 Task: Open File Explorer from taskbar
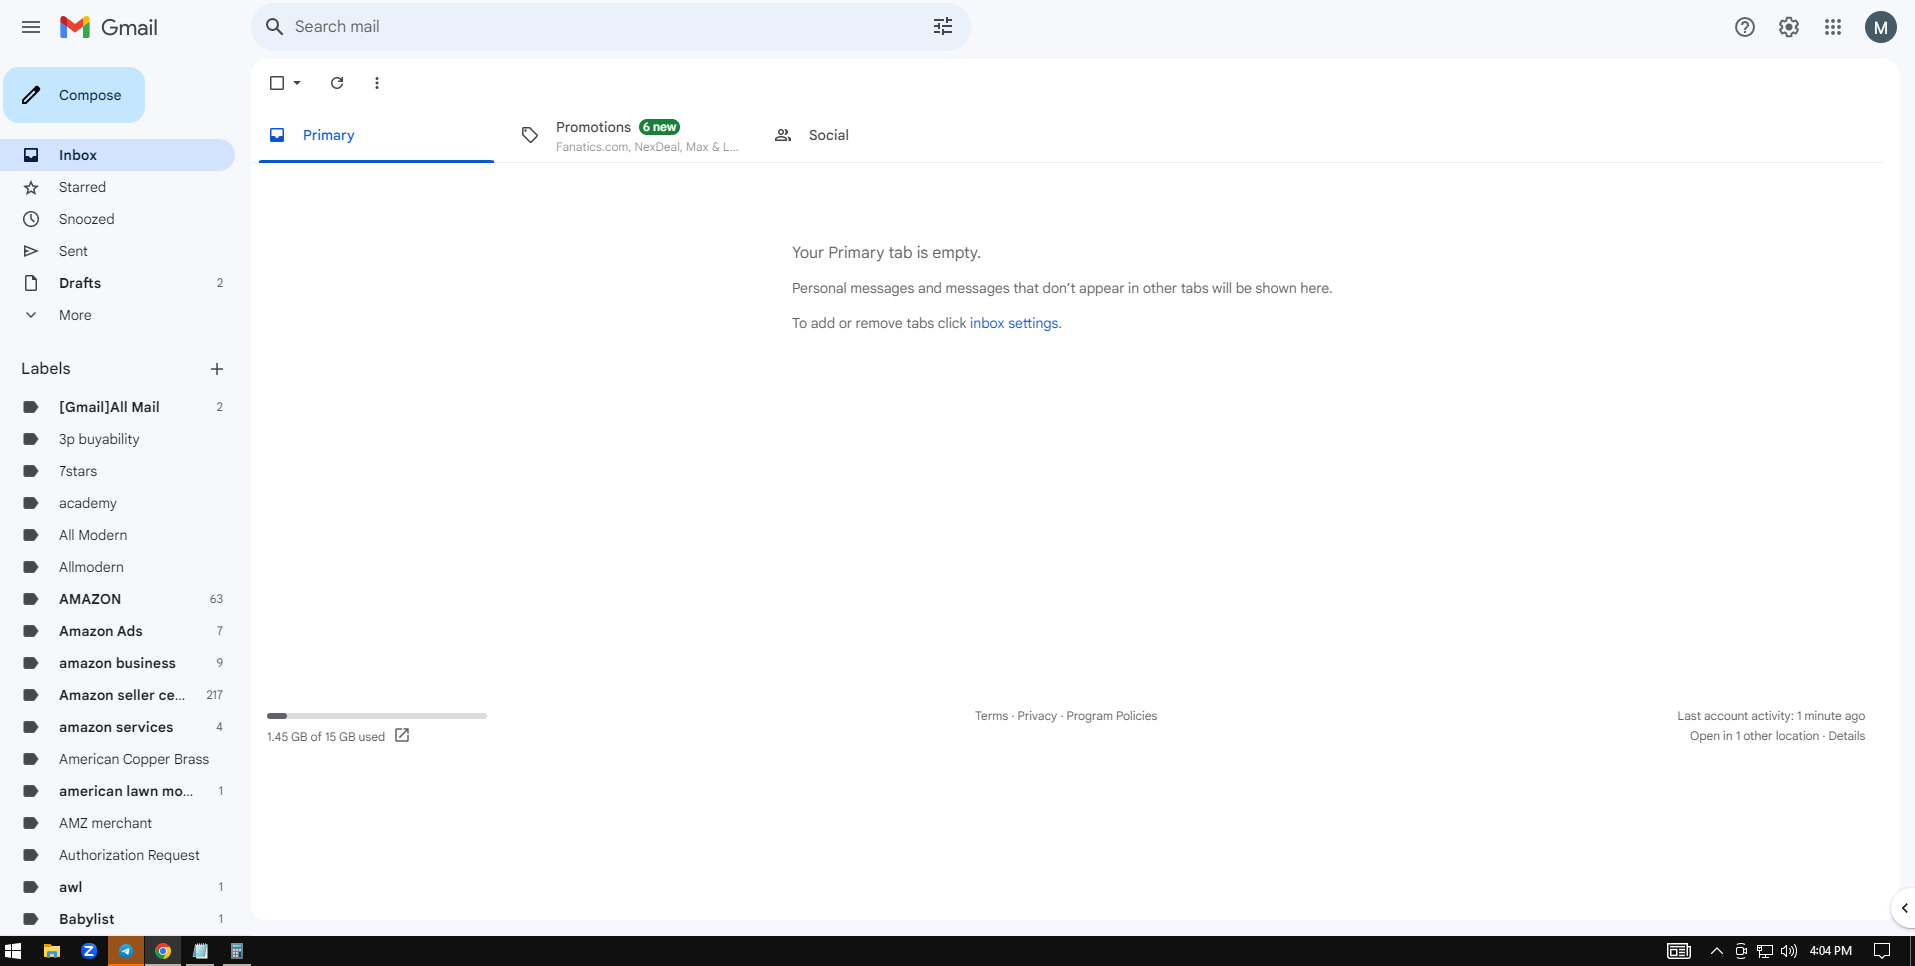52,951
